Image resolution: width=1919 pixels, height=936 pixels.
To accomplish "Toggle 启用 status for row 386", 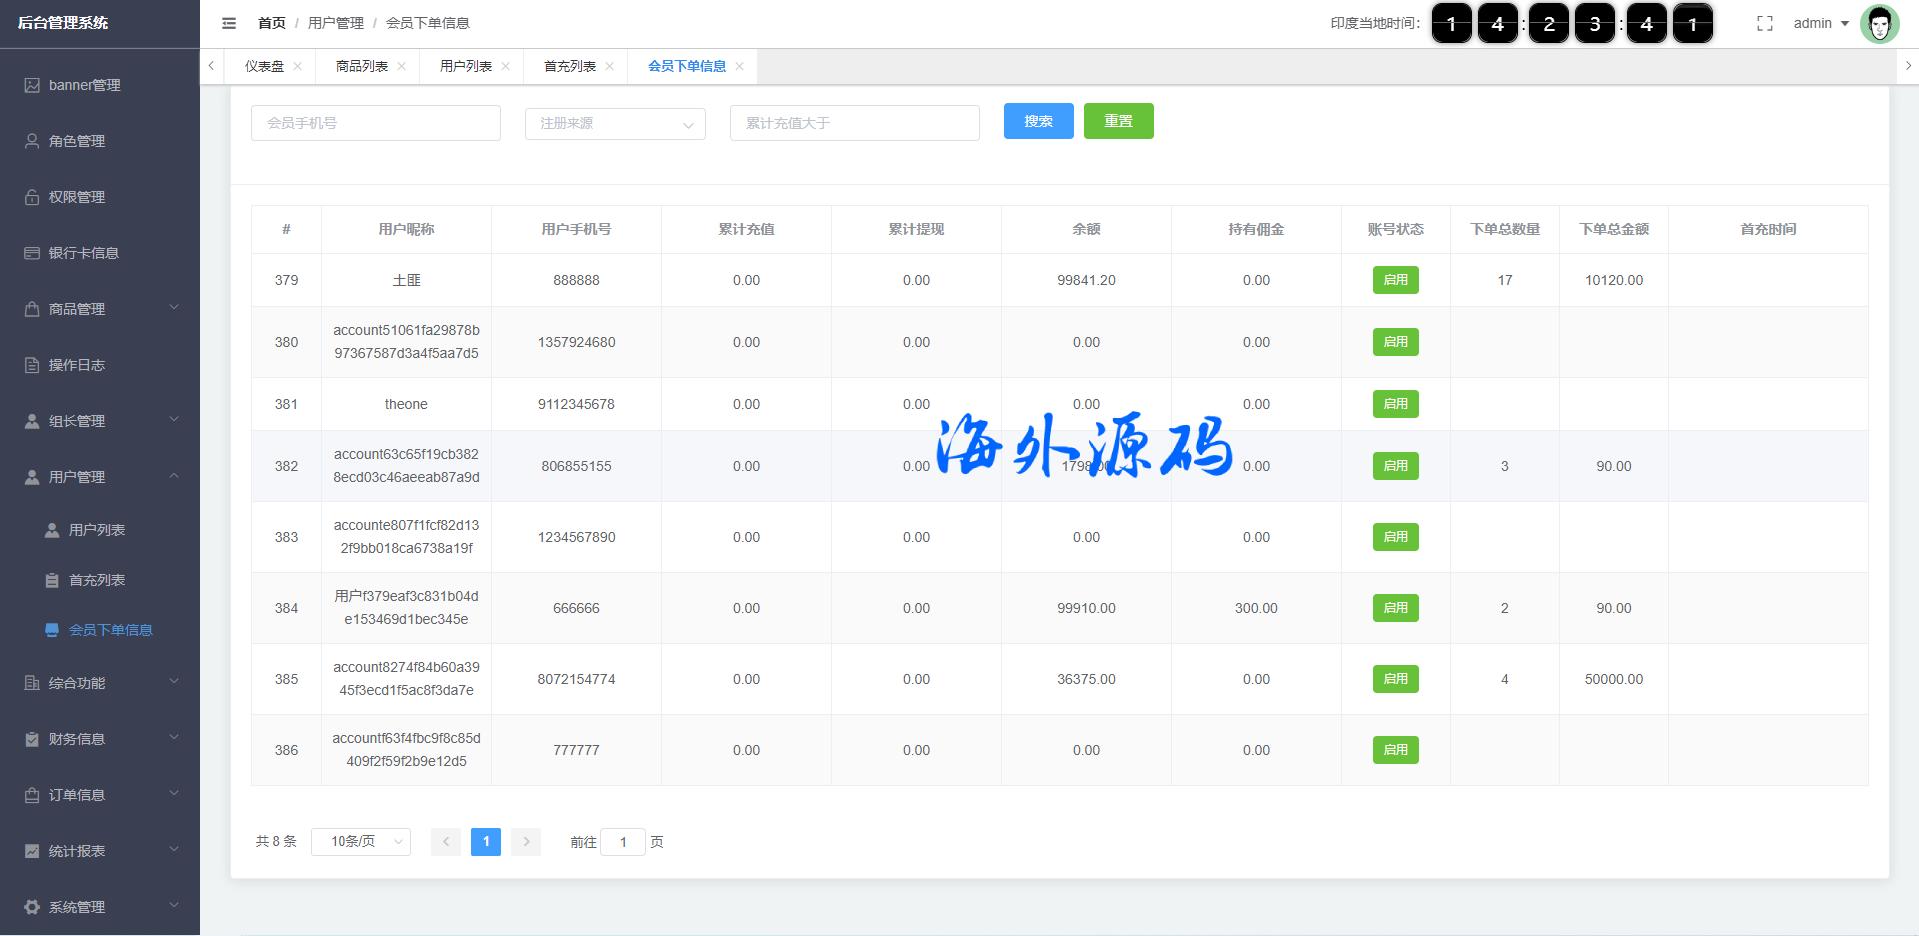I will tap(1395, 750).
